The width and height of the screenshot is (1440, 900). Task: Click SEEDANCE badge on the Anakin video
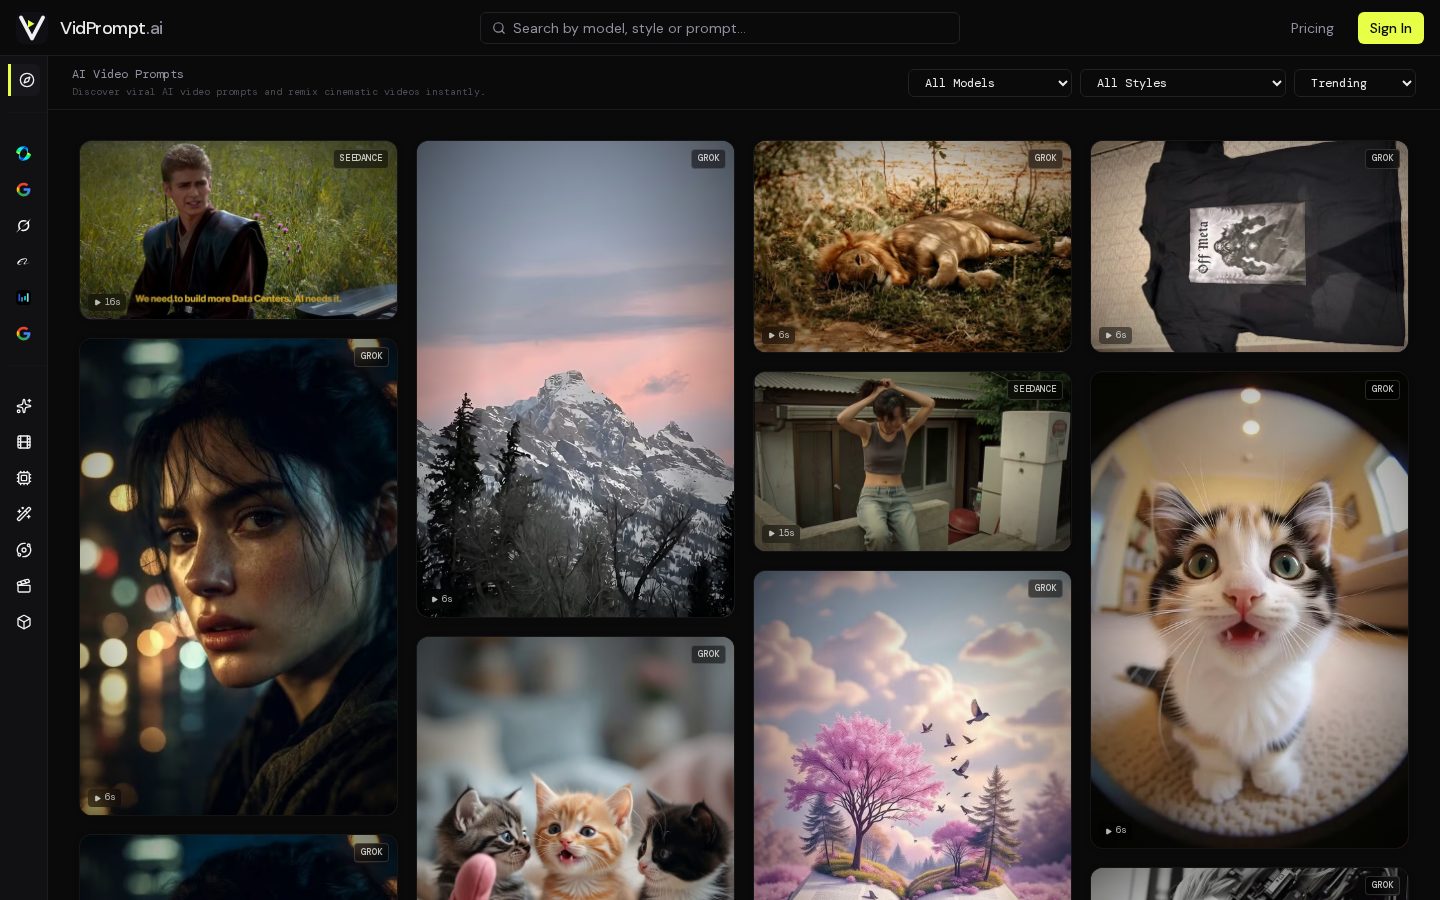361,158
